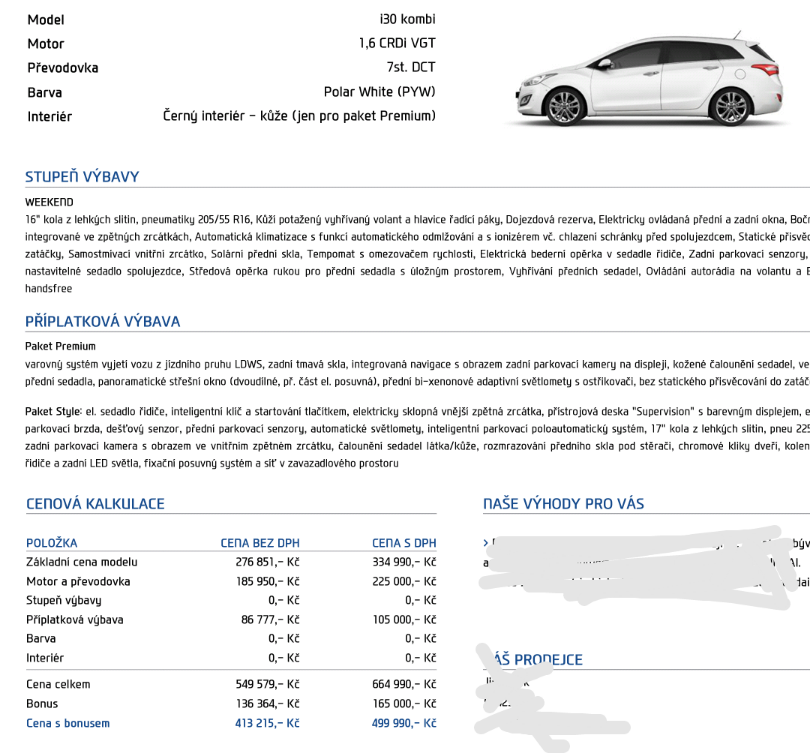Click the '136 364,- Kč' bonus amount
Viewport: 810px width, 753px height.
(x=268, y=704)
